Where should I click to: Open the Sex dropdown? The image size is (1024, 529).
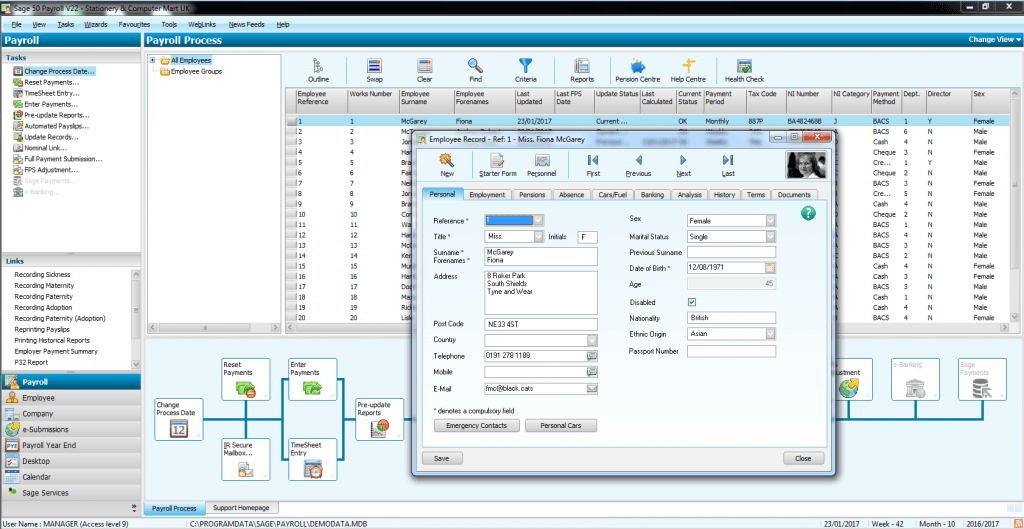(771, 221)
